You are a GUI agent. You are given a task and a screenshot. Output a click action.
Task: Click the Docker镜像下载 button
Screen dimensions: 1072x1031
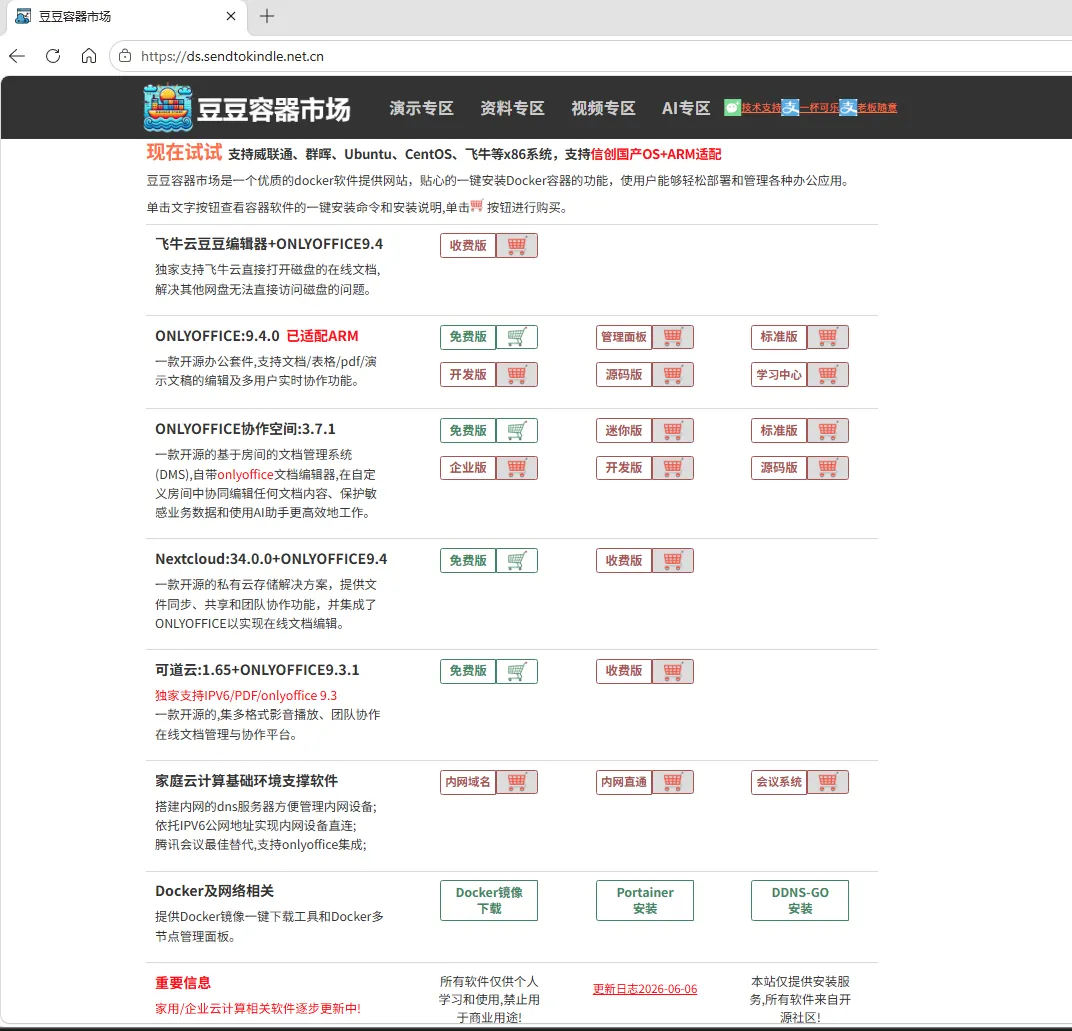[489, 900]
